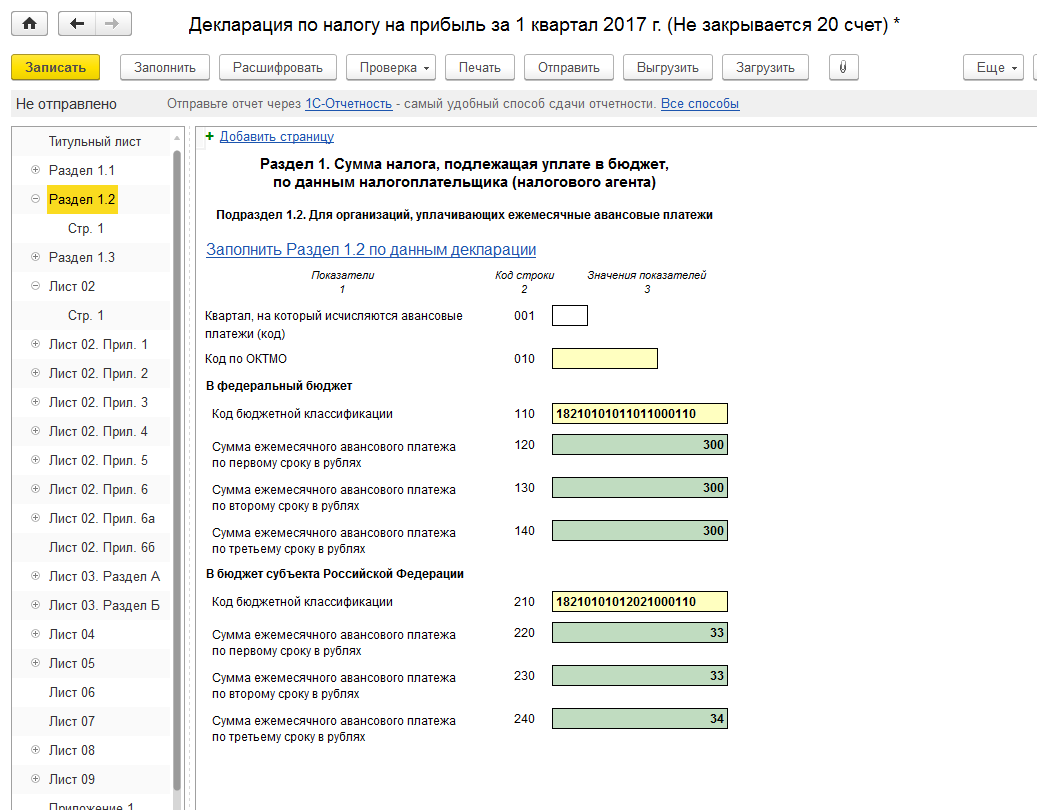Click green plus icon to add page
Image resolution: width=1037 pixels, height=810 pixels.
click(210, 137)
